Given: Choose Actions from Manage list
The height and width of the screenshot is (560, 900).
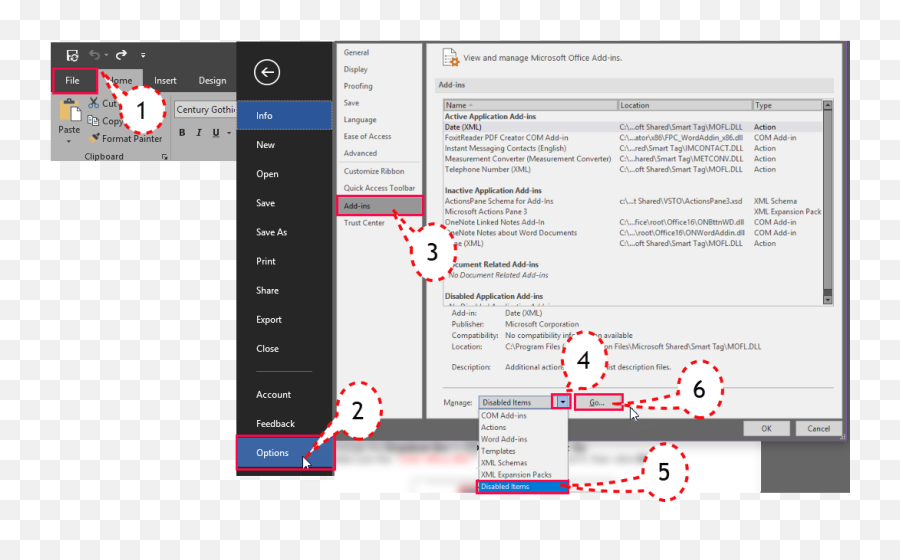Looking at the screenshot, I should [x=523, y=427].
